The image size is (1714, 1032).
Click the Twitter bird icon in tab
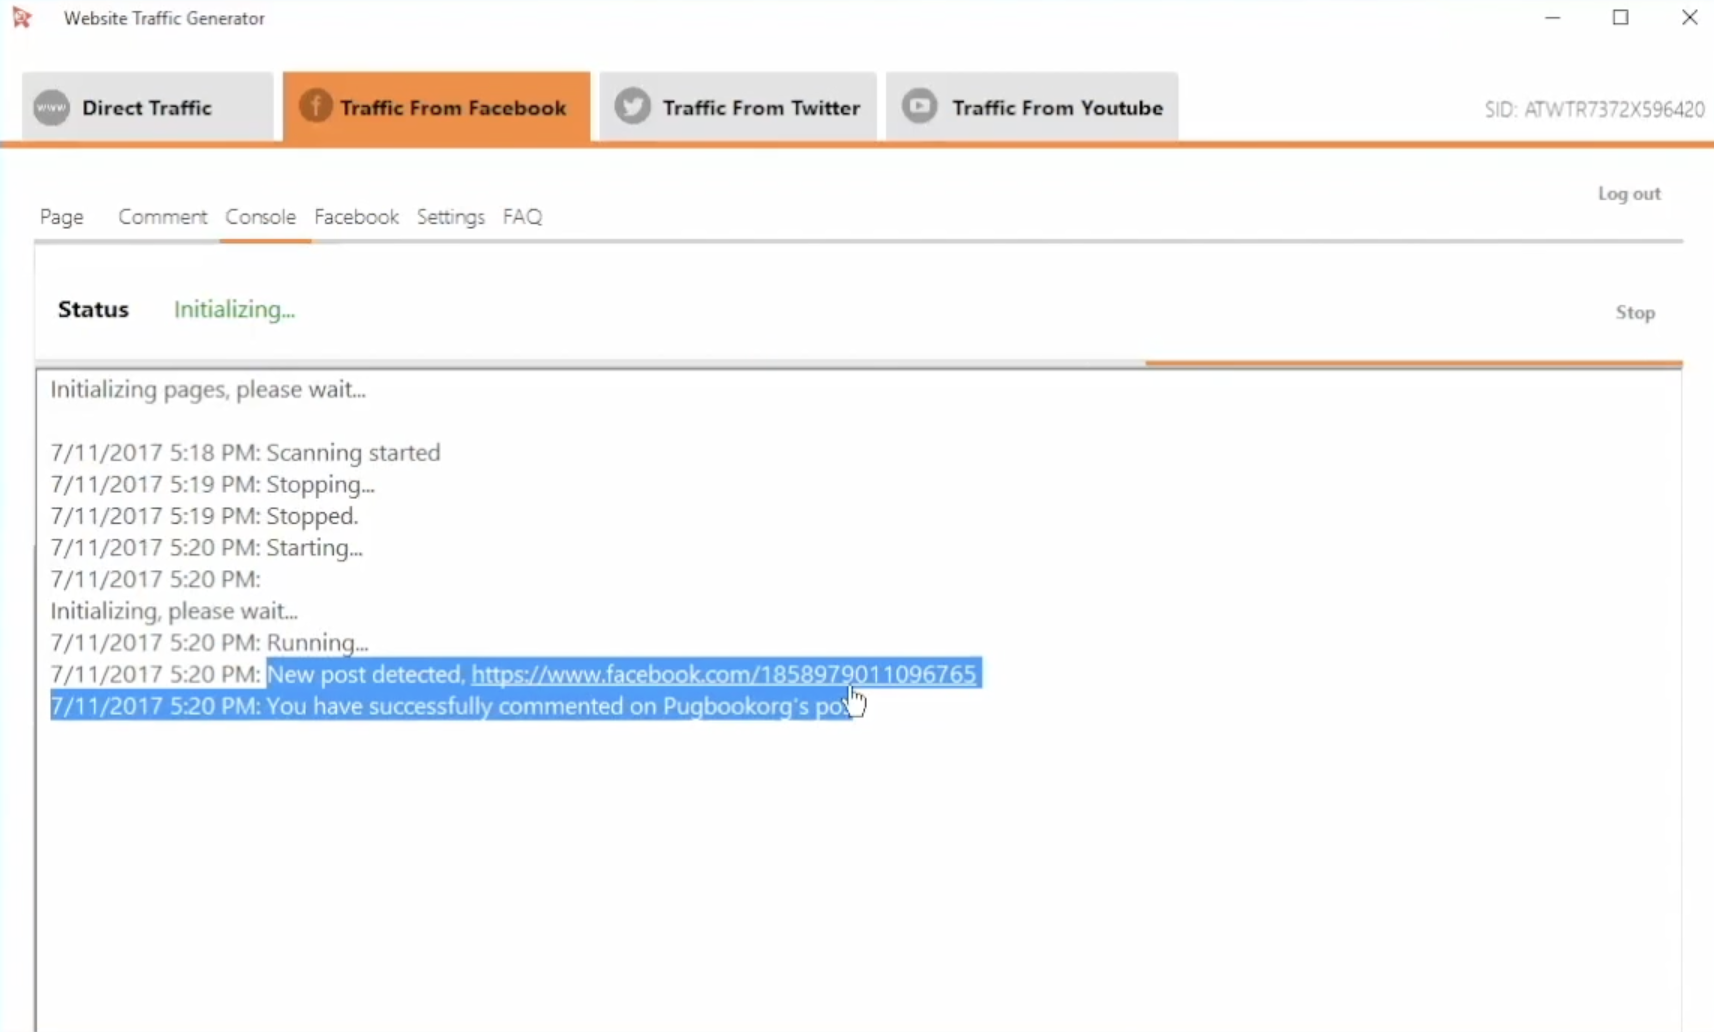pyautogui.click(x=632, y=106)
